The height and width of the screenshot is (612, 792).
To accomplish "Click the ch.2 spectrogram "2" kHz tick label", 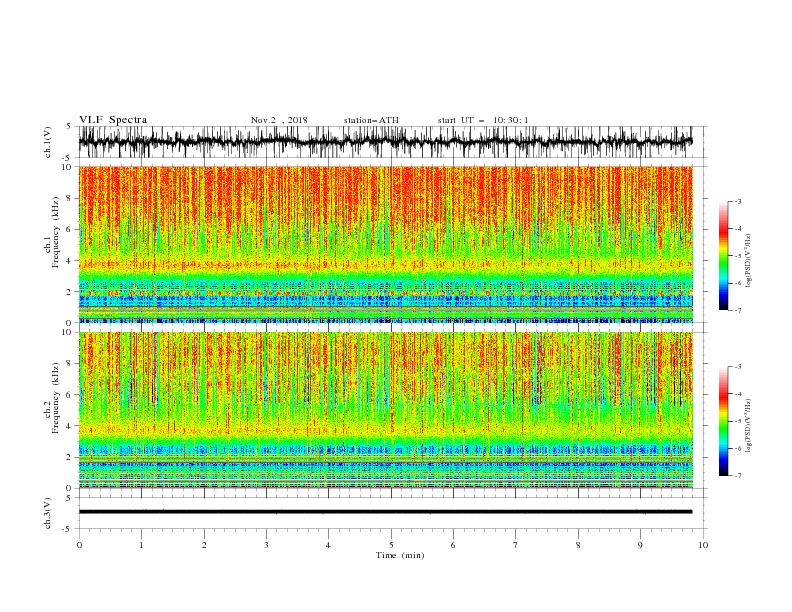I will pyautogui.click(x=70, y=457).
